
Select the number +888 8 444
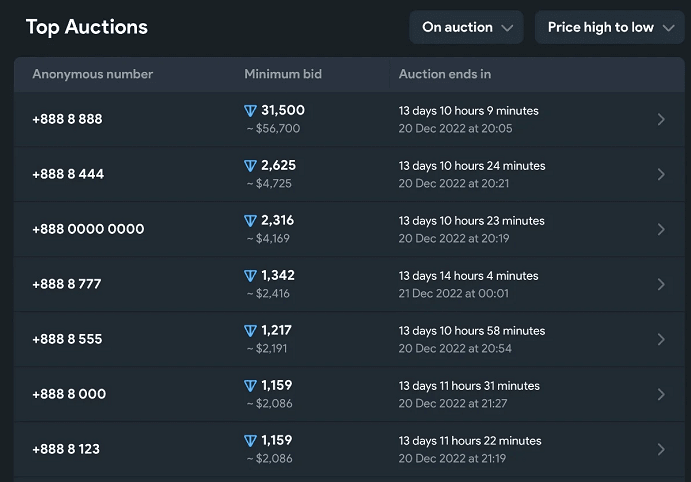(68, 174)
